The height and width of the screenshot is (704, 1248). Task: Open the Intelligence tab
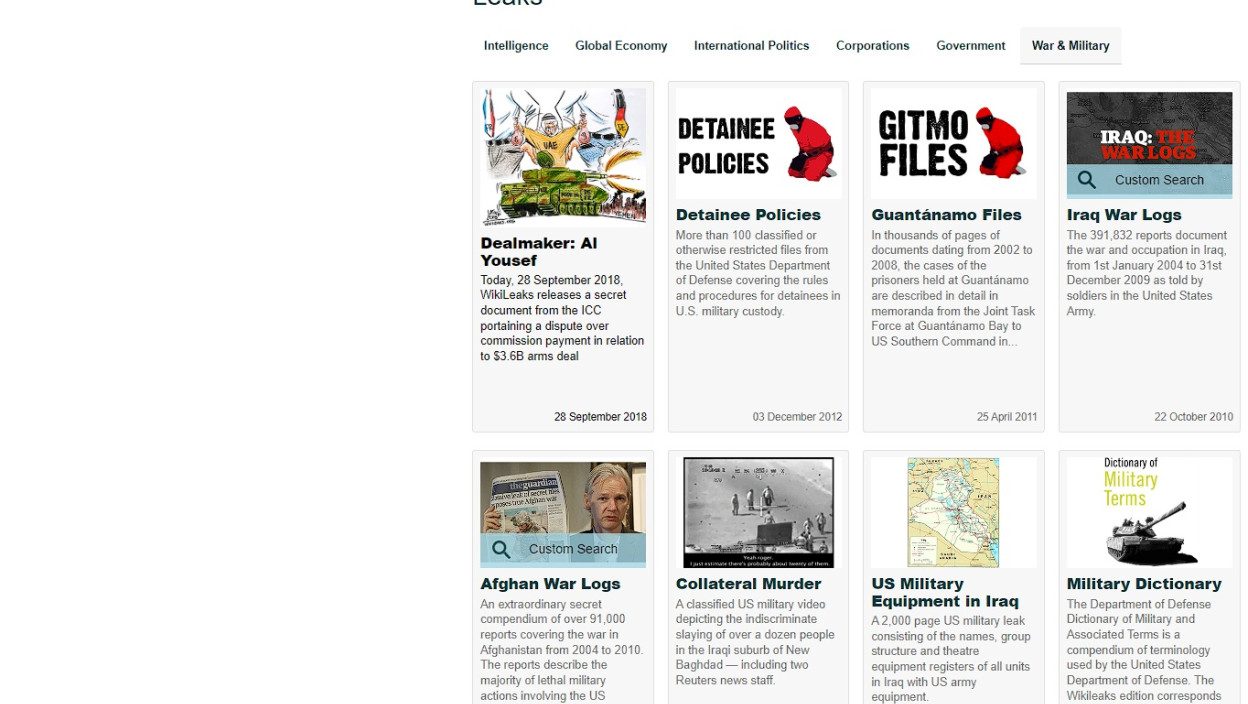[516, 46]
